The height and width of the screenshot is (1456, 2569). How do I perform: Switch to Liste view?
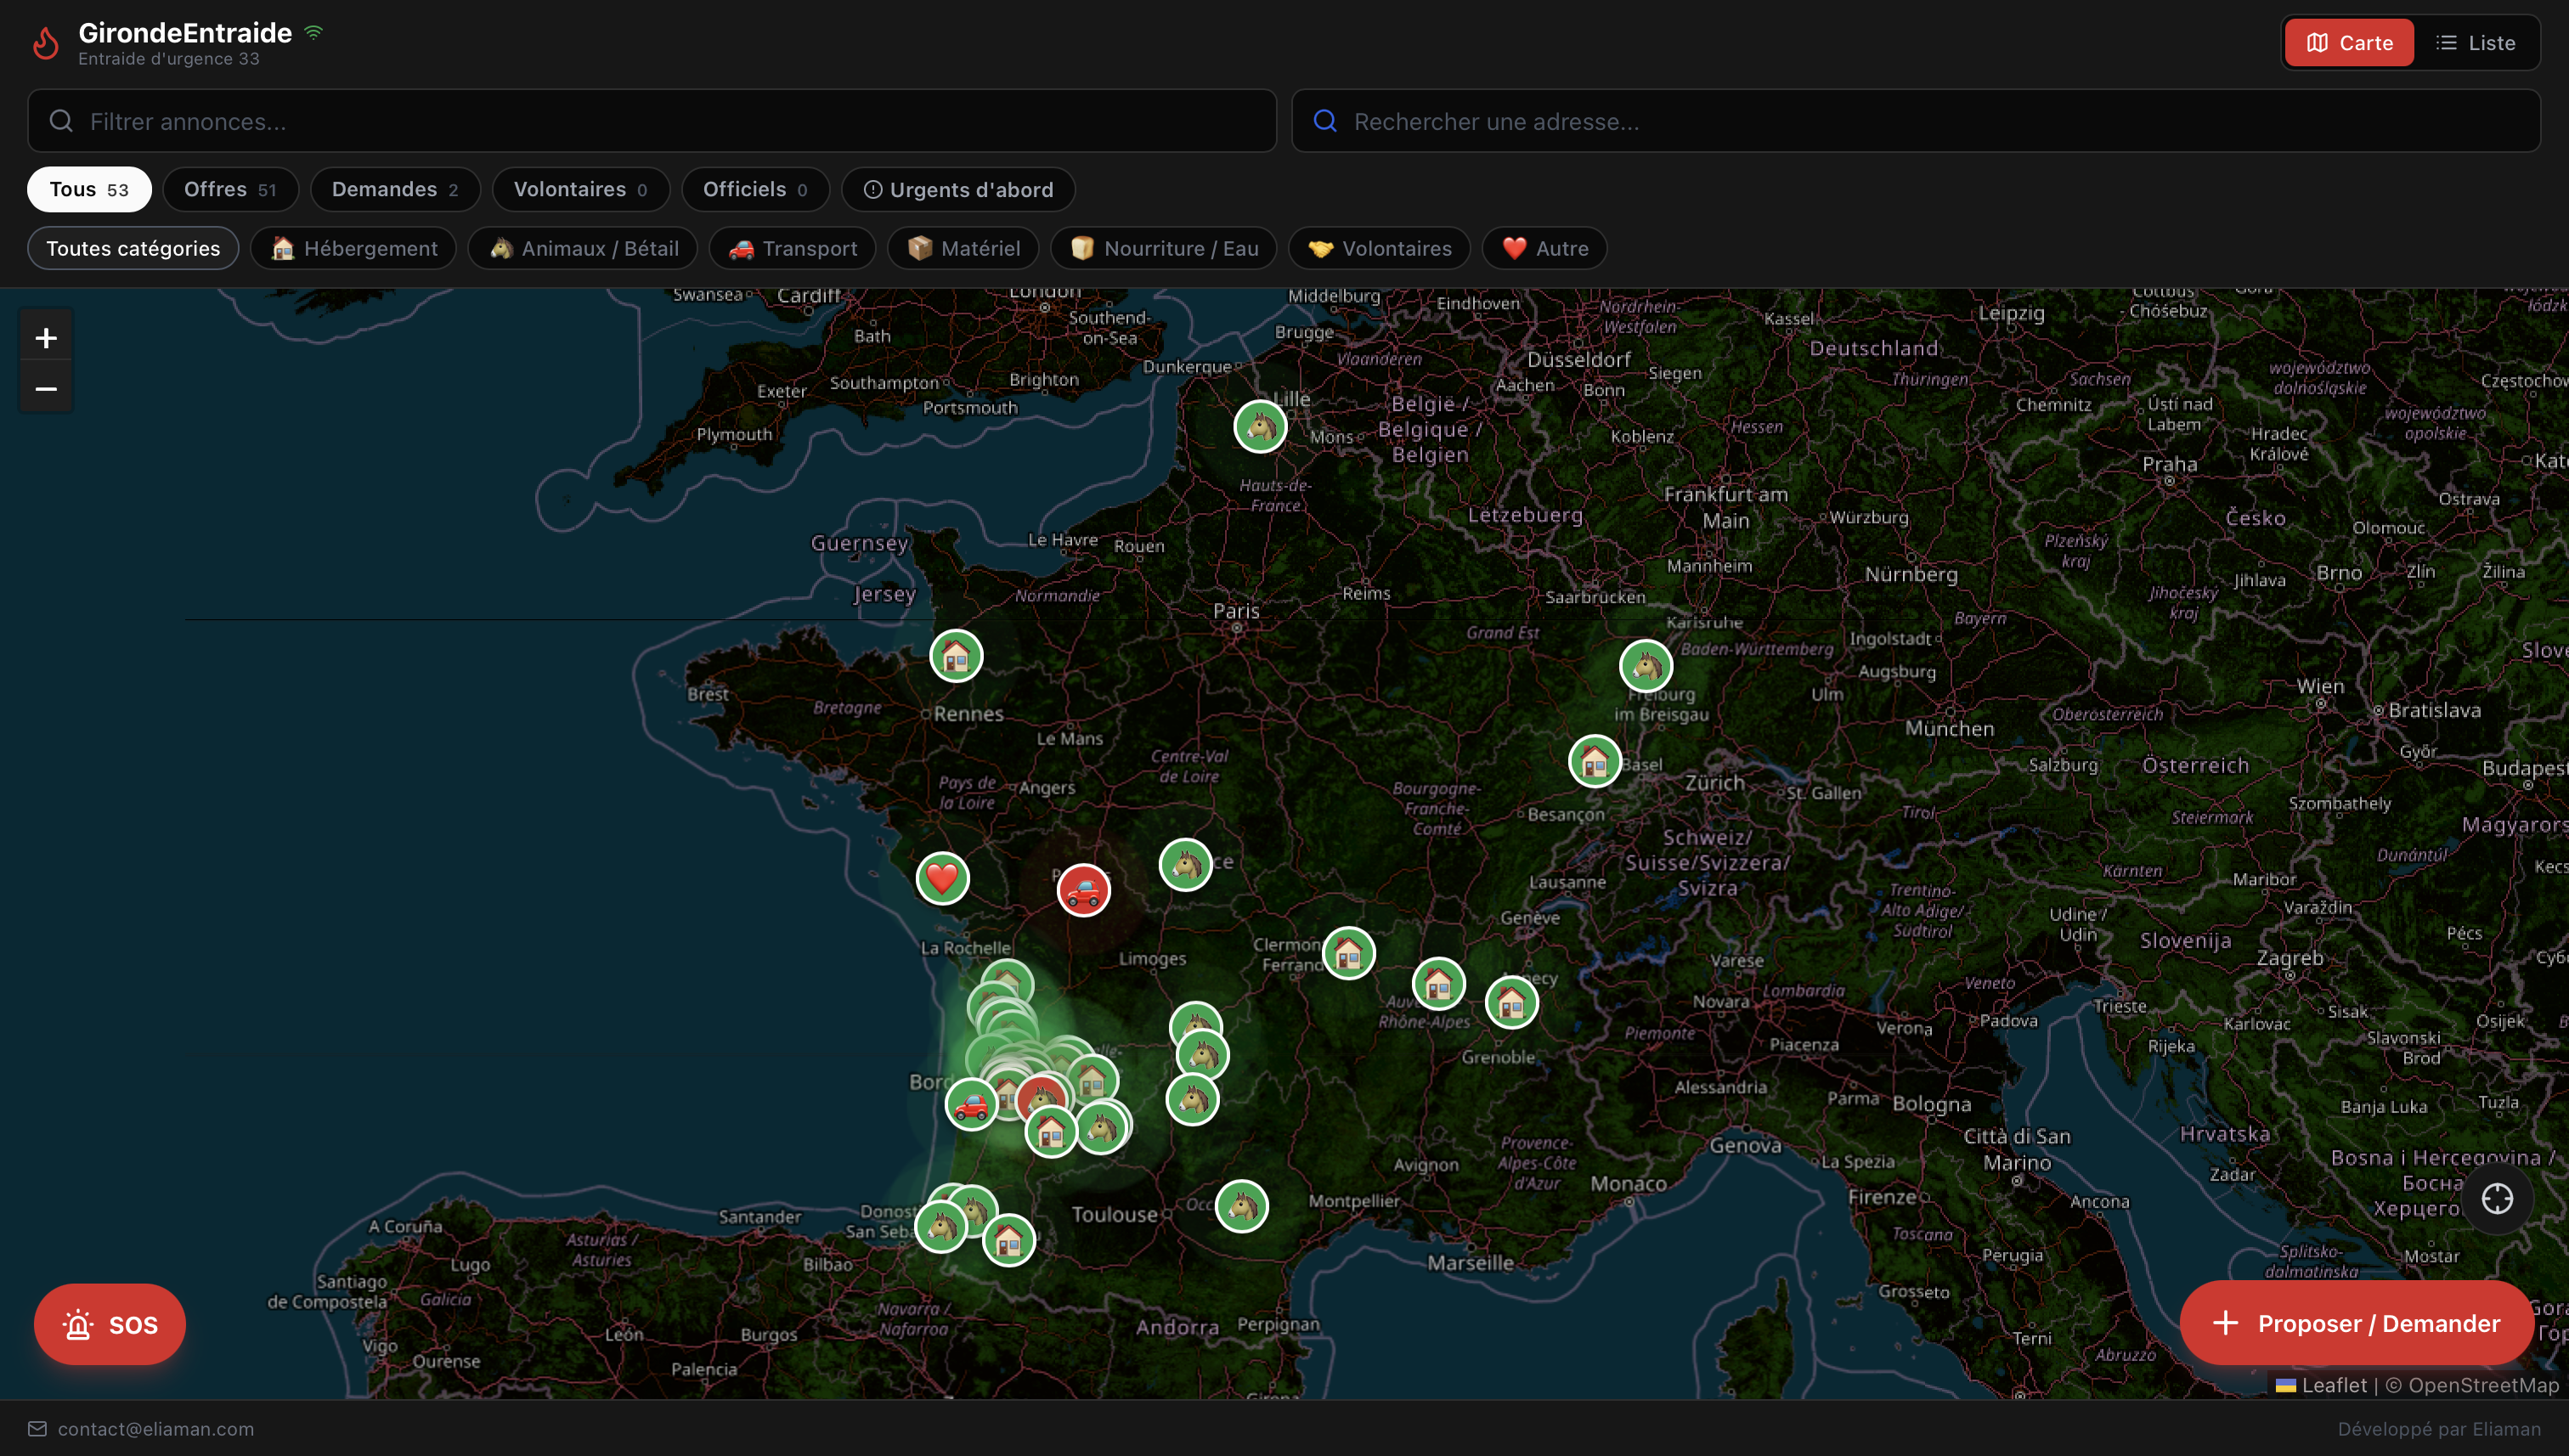pyautogui.click(x=2476, y=43)
